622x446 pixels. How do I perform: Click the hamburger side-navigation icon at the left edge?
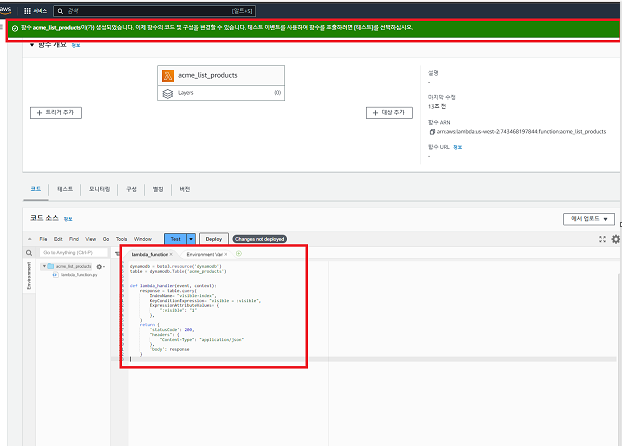click(2, 27)
